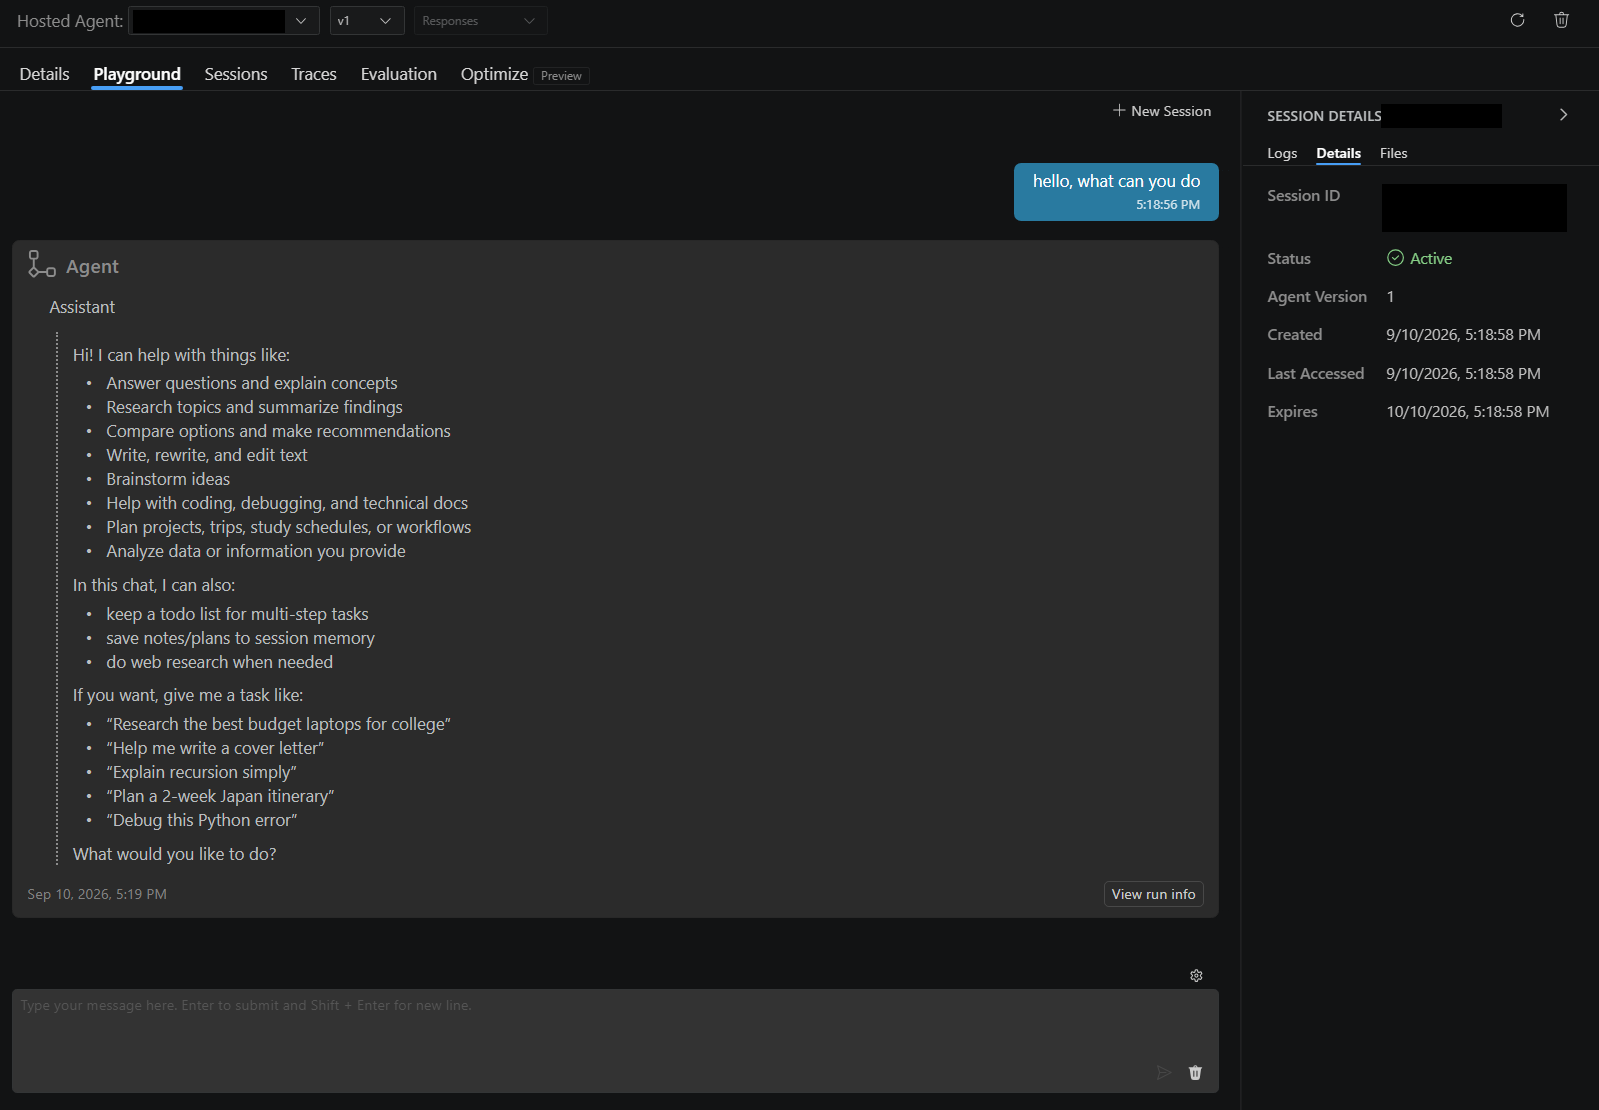Open the Files tab in Session Details
This screenshot has width=1599, height=1110.
[1393, 153]
